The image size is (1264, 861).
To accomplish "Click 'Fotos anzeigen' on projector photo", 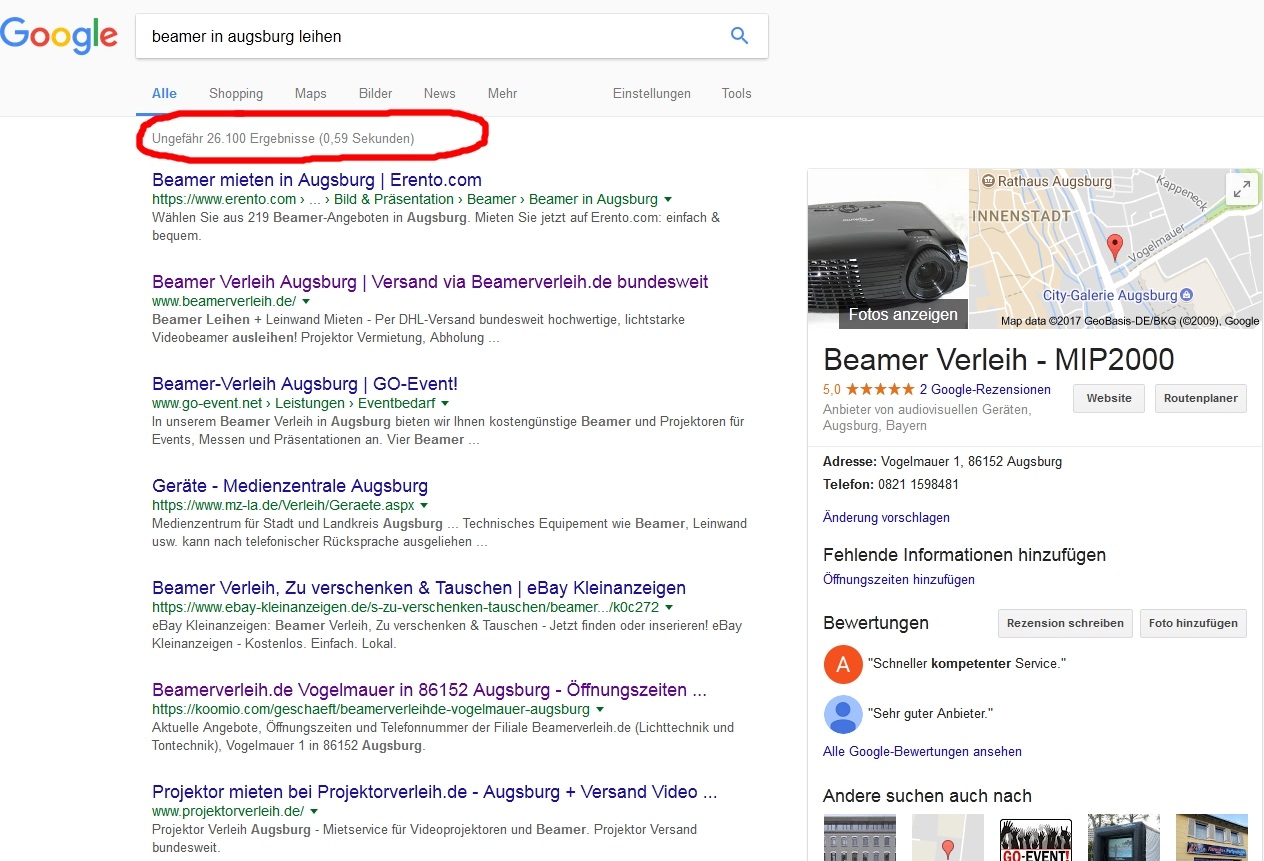I will click(x=903, y=314).
